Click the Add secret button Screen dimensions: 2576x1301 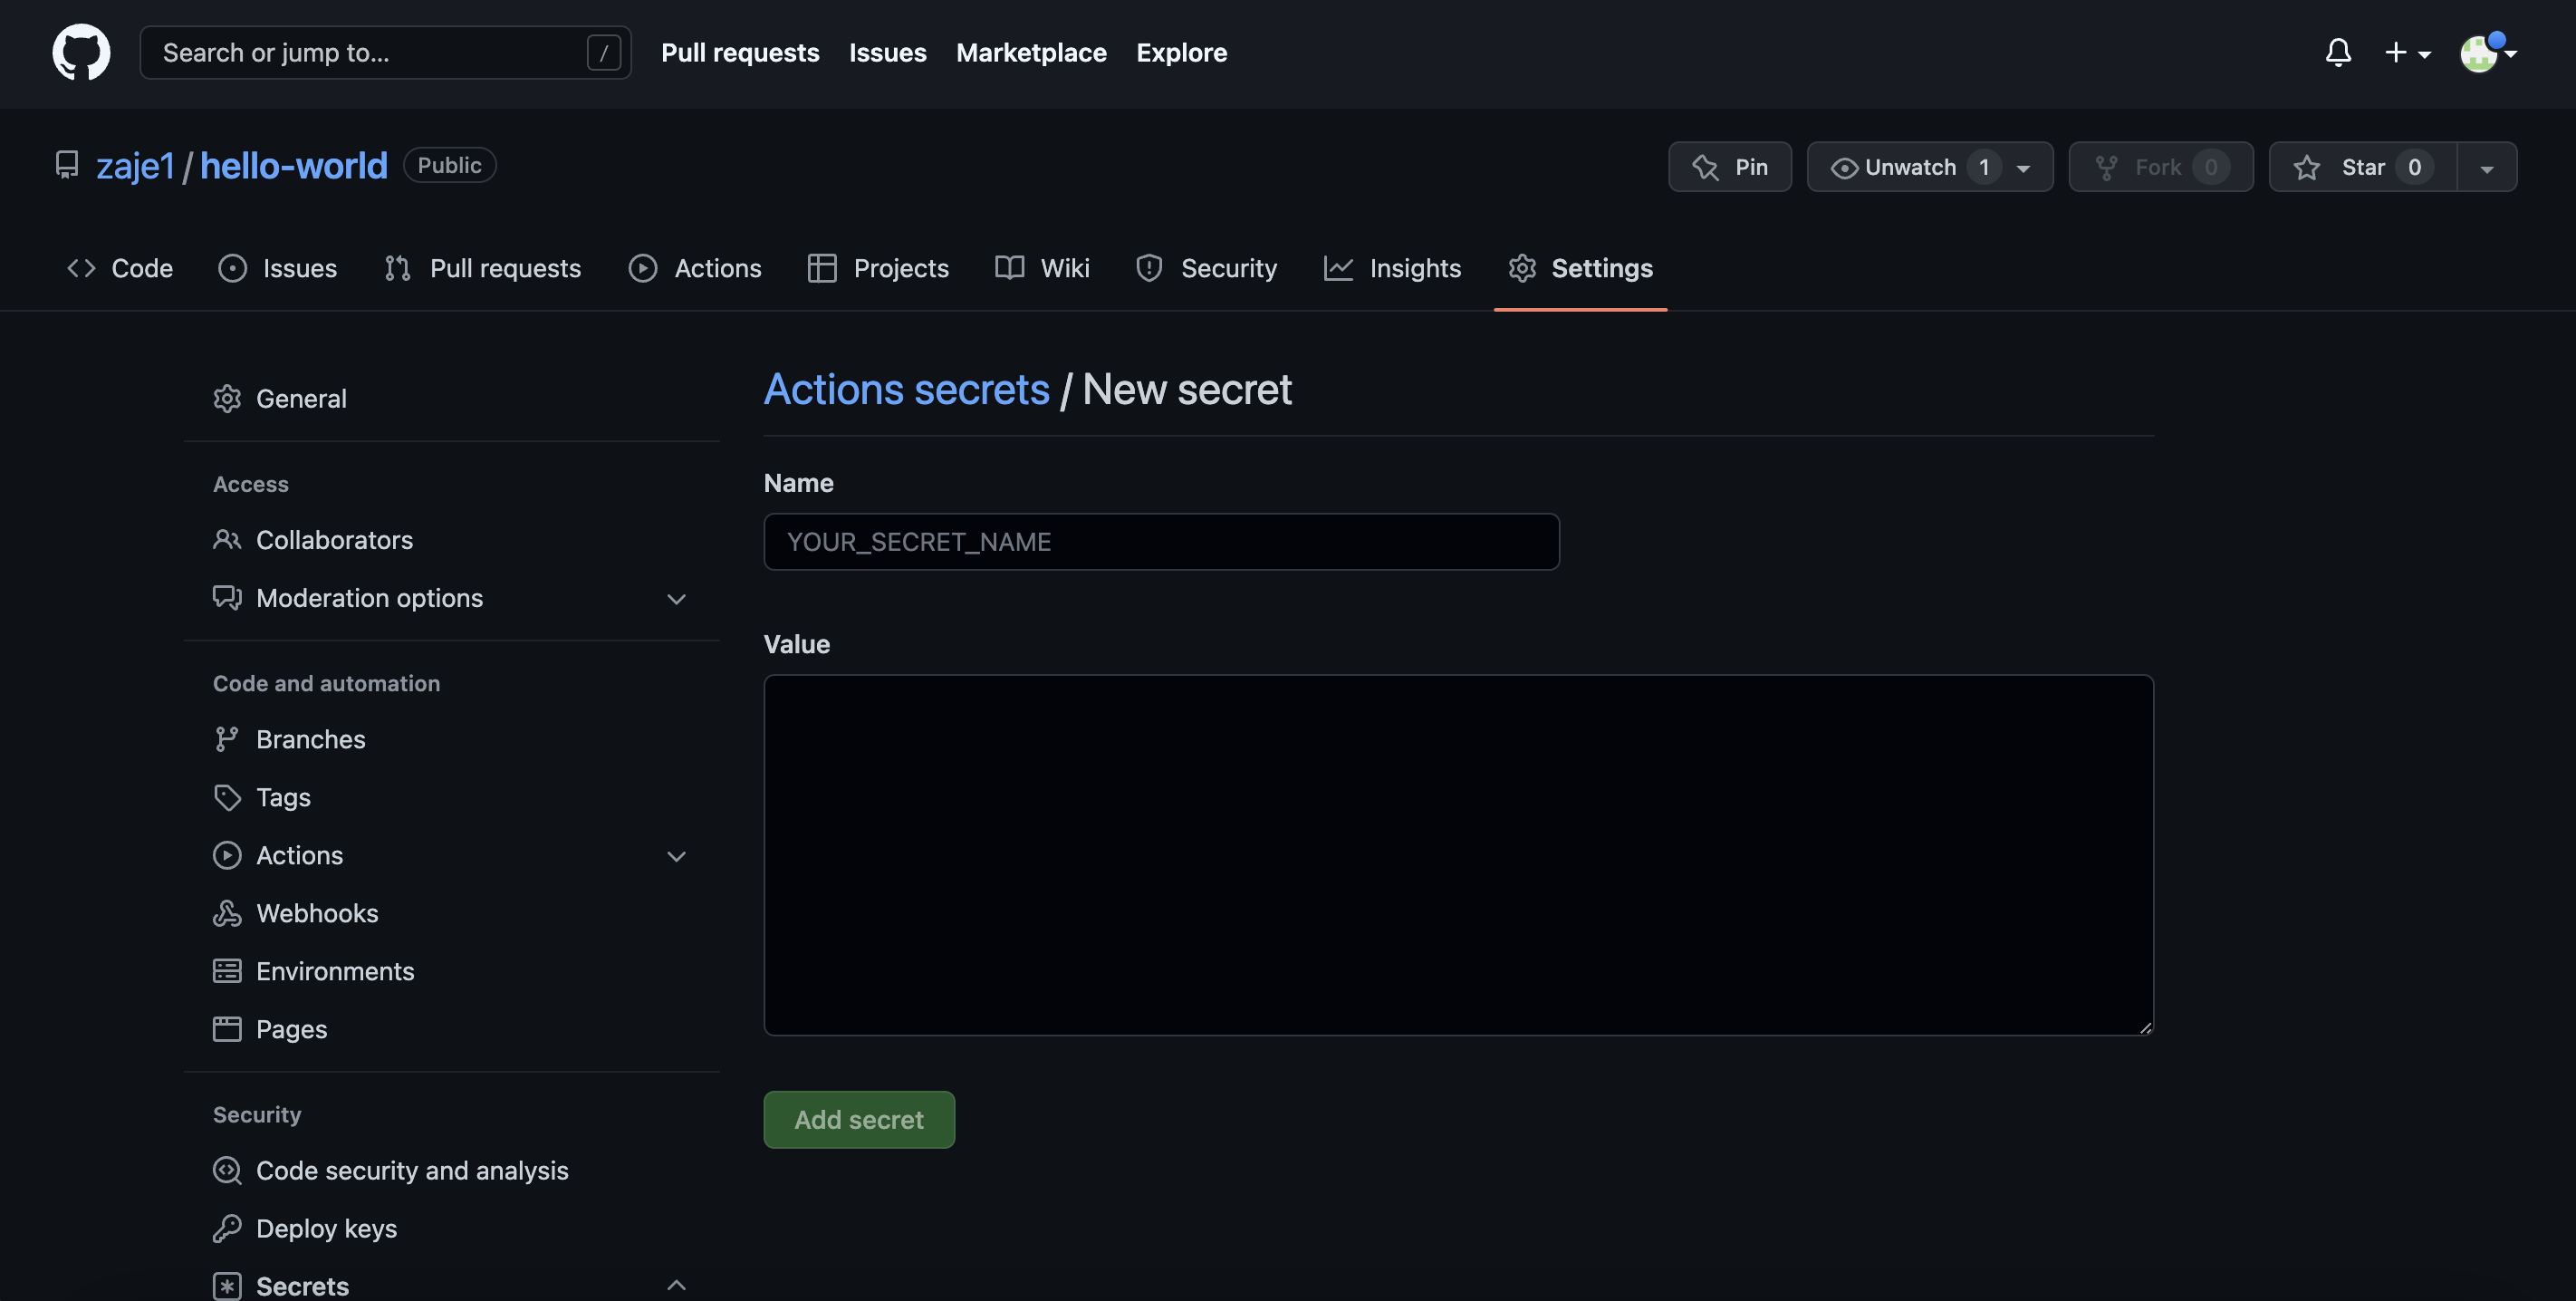tap(859, 1119)
